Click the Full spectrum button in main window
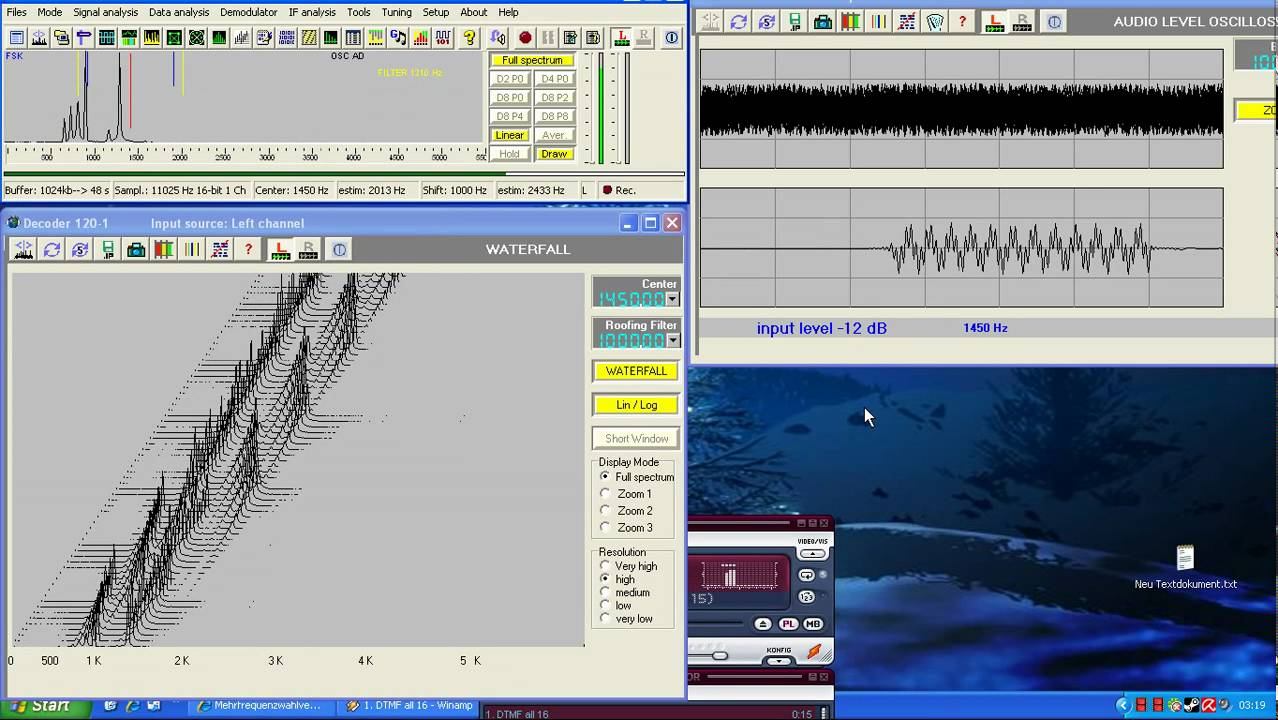Image resolution: width=1278 pixels, height=720 pixels. coord(532,60)
